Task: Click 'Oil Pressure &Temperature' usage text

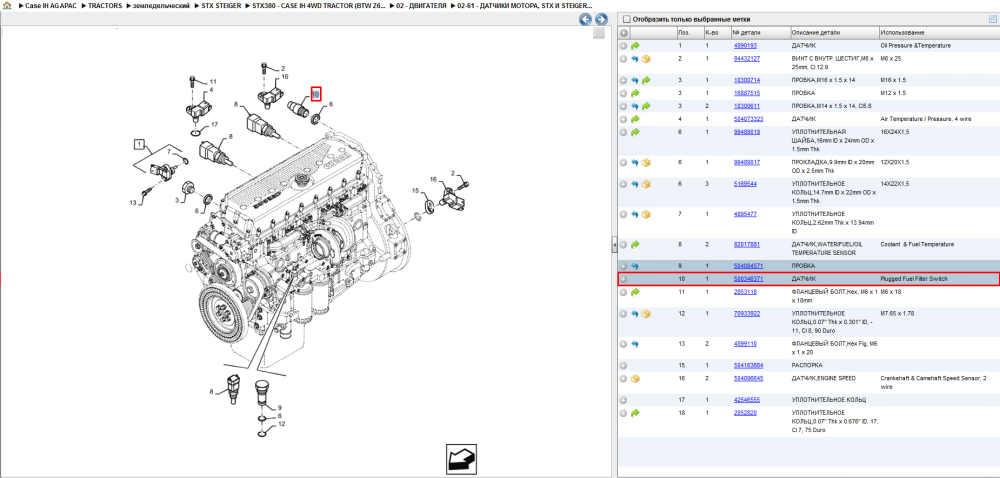Action: 915,46
